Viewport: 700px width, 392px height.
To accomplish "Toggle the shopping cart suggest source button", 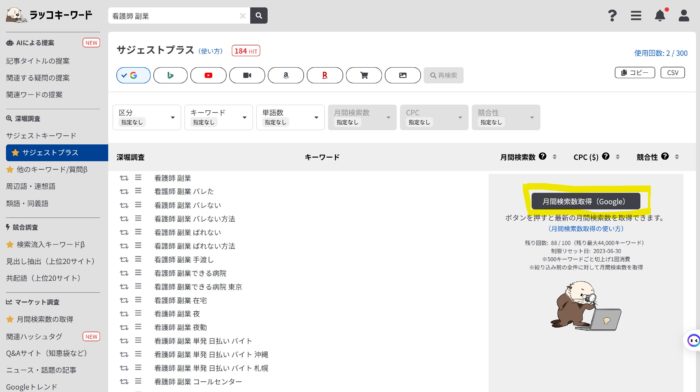I will pos(364,75).
